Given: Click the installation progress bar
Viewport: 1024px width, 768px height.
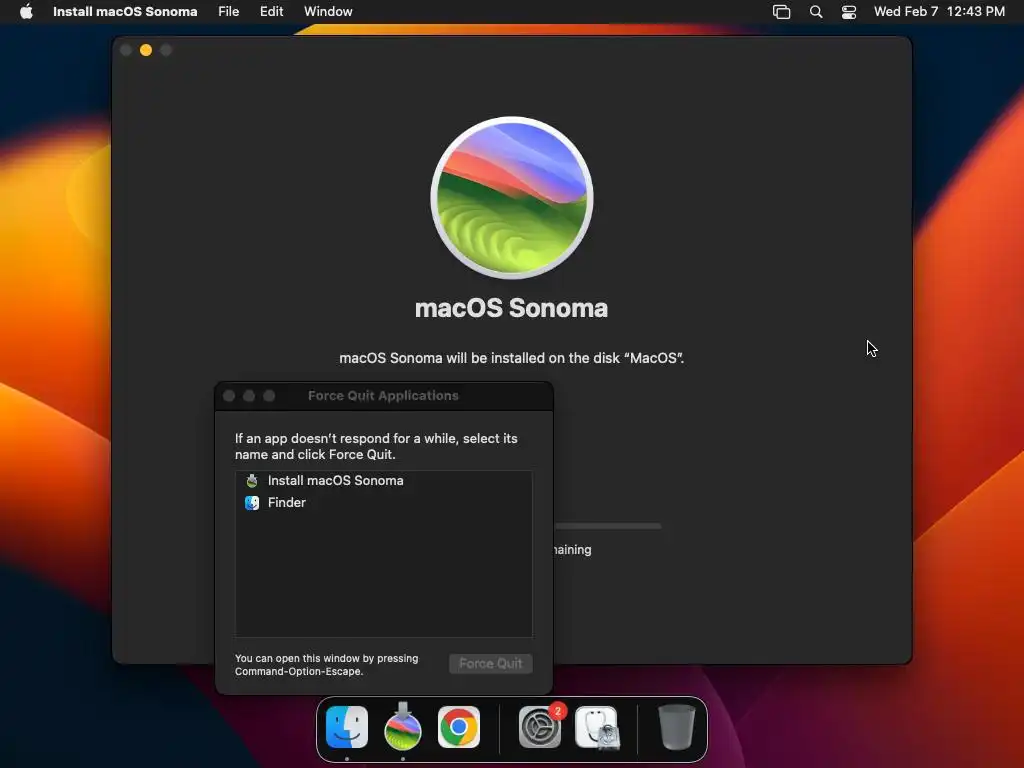Looking at the screenshot, I should click(x=607, y=526).
